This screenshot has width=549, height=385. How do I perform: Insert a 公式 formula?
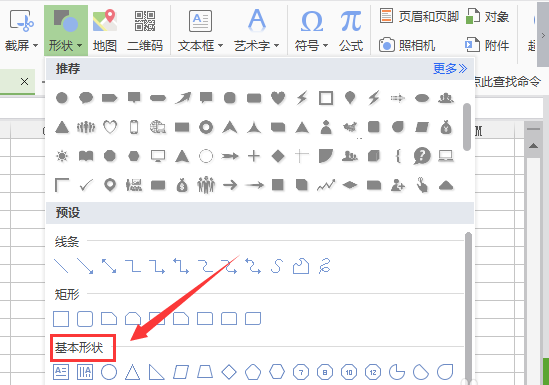(x=351, y=30)
